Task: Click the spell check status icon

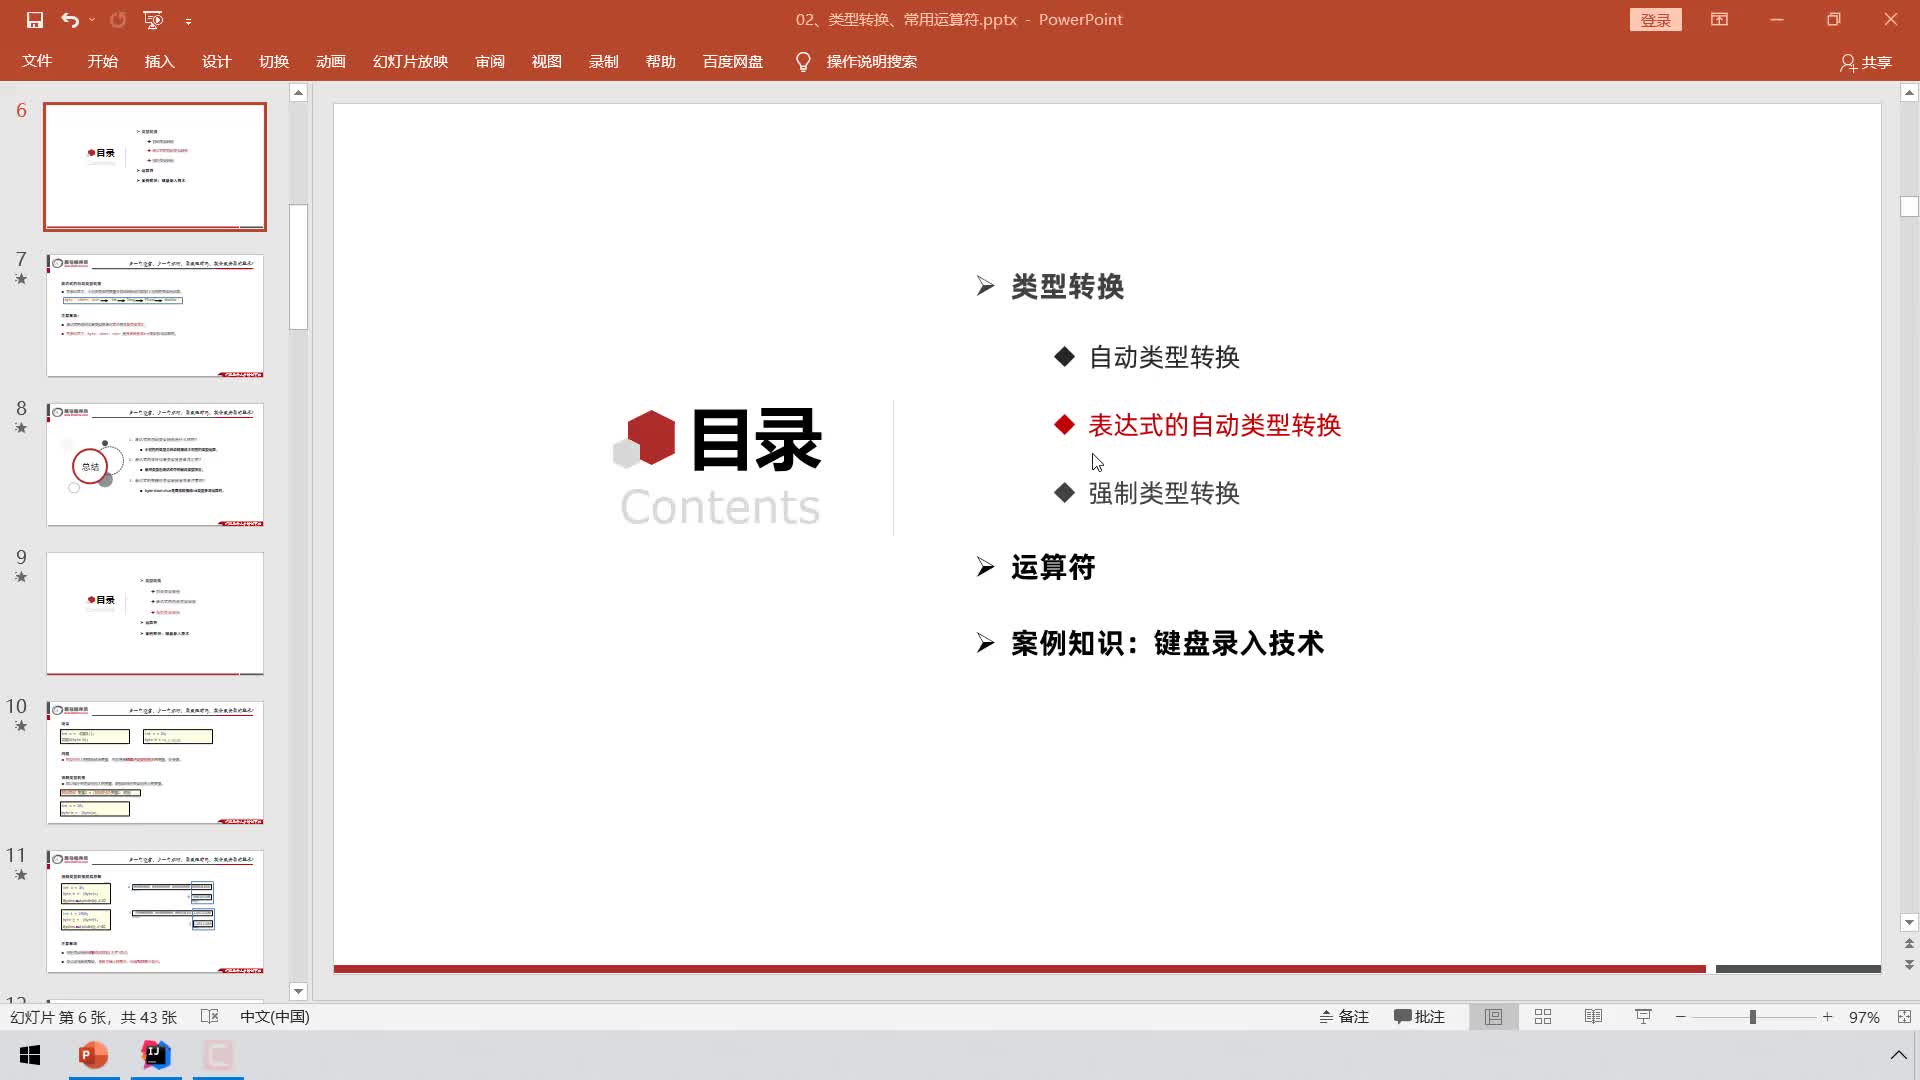Action: click(x=209, y=1016)
